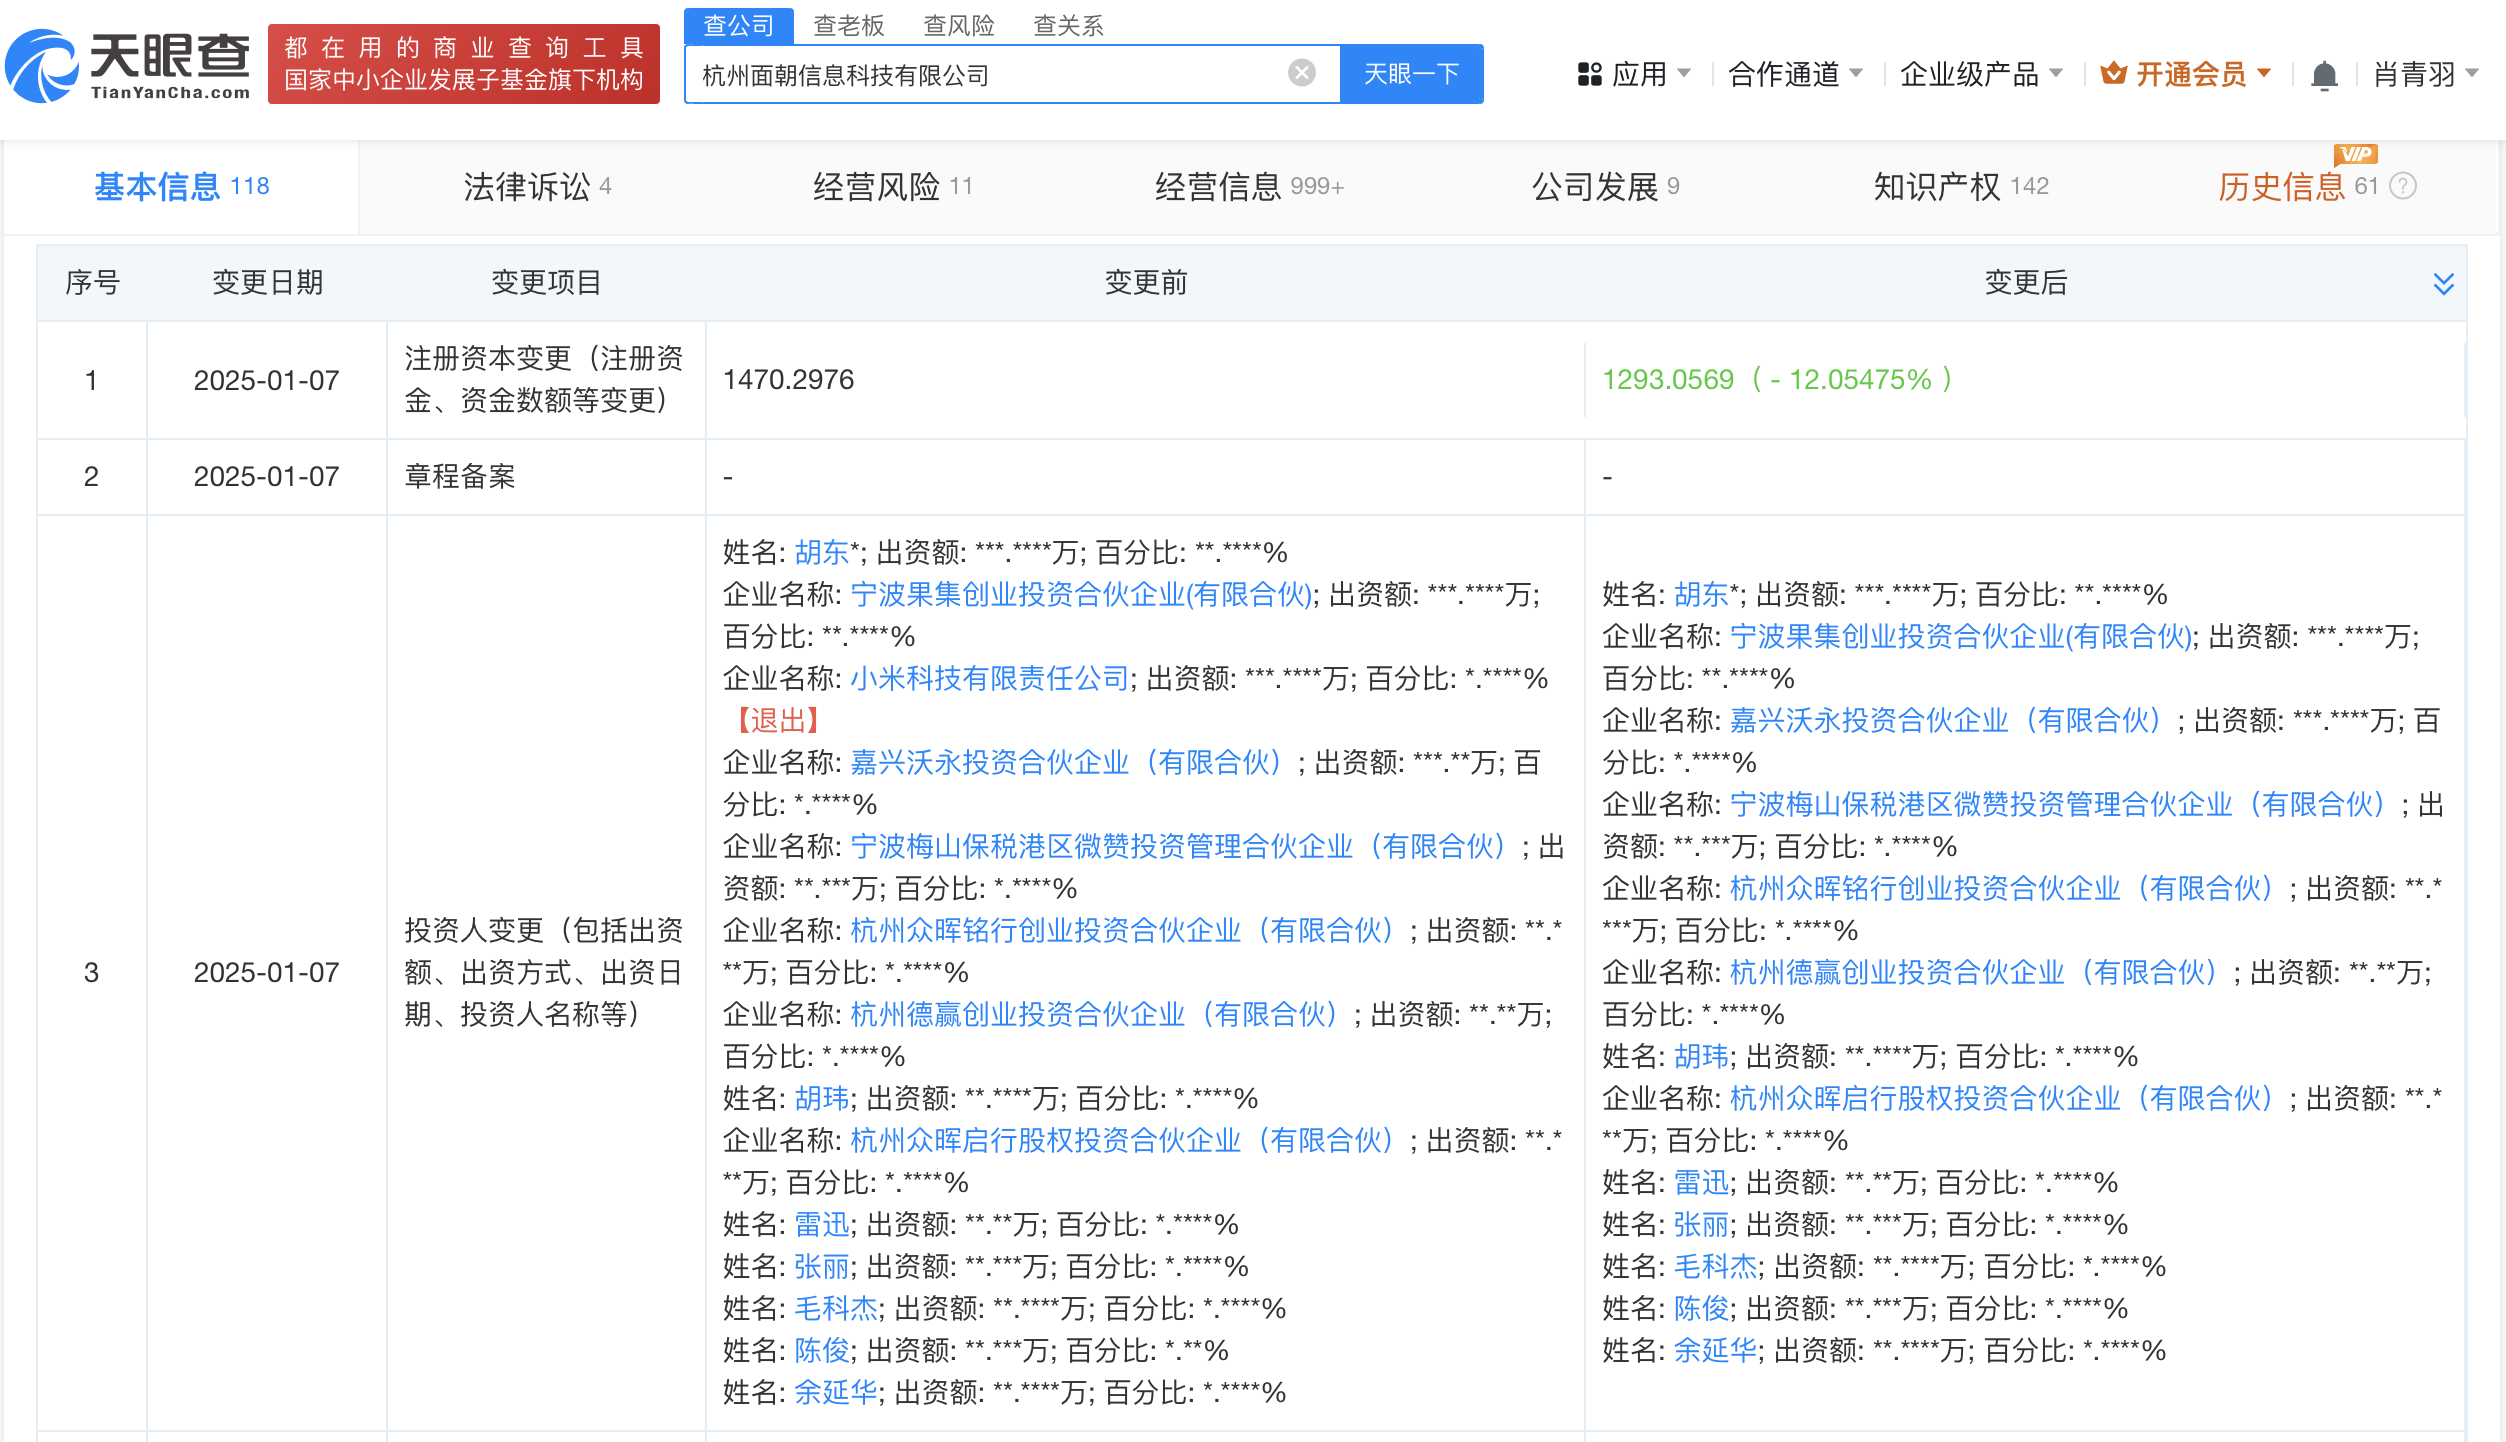Open 陈俊 link in the 变更前 column
The image size is (2506, 1442).
(821, 1350)
